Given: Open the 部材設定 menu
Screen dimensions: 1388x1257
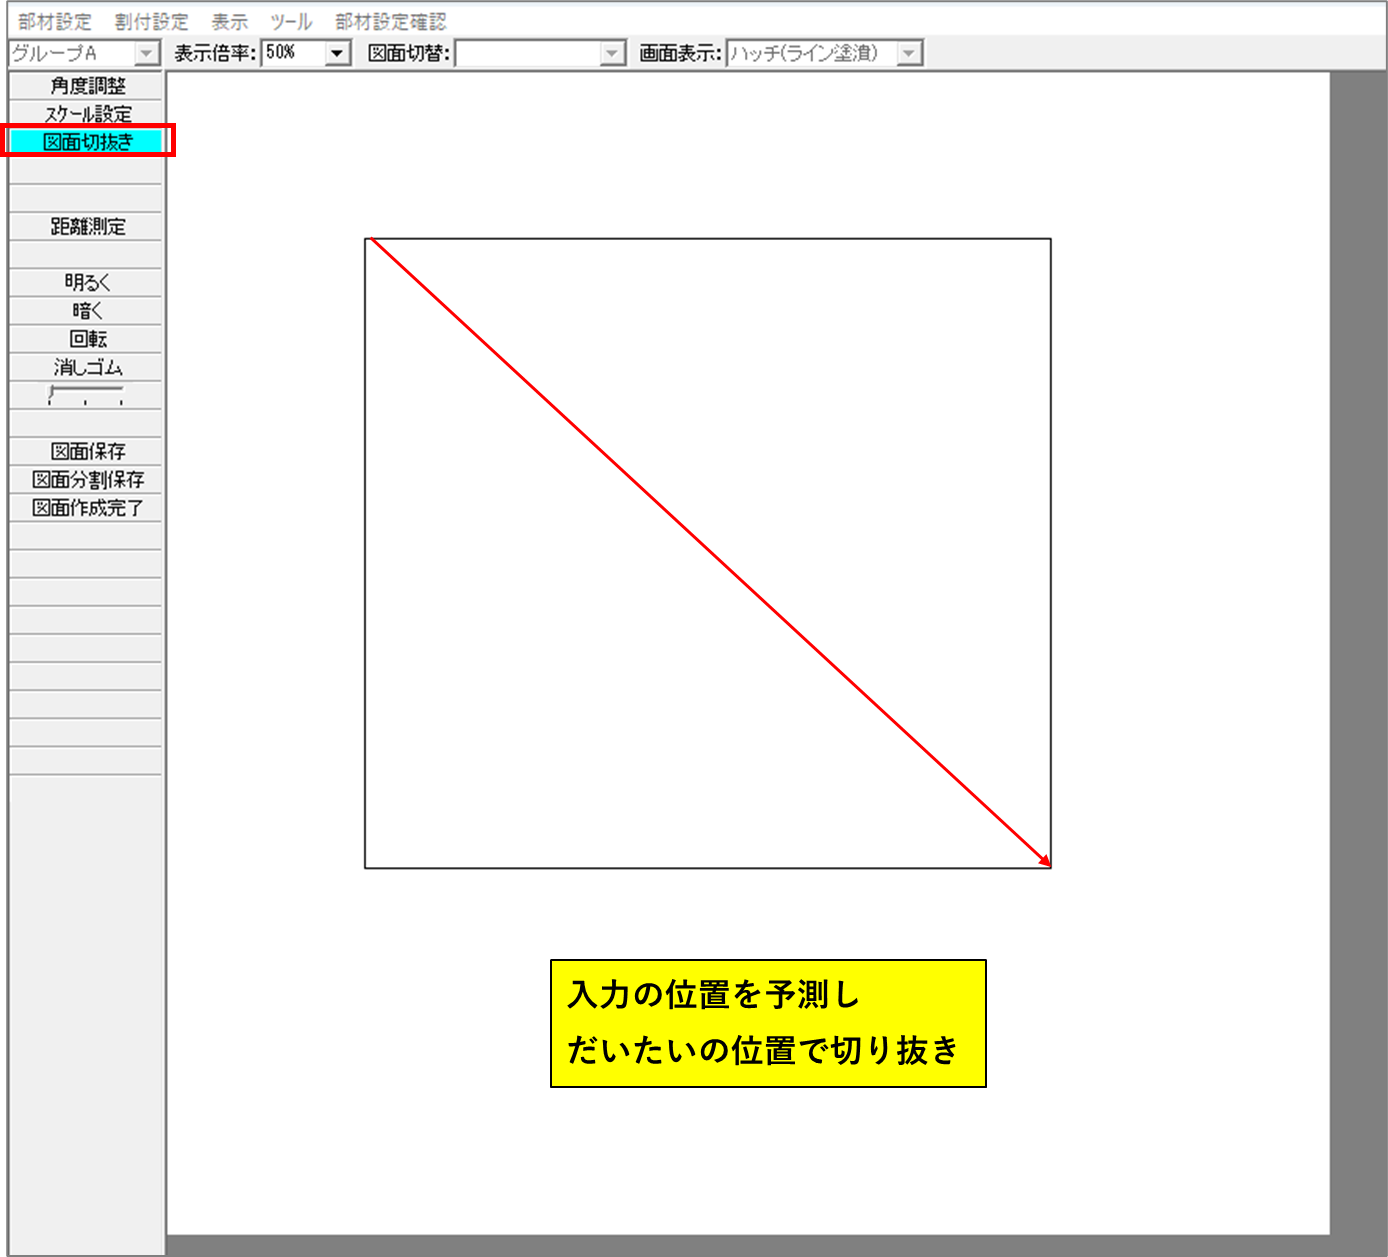Looking at the screenshot, I should point(54,22).
